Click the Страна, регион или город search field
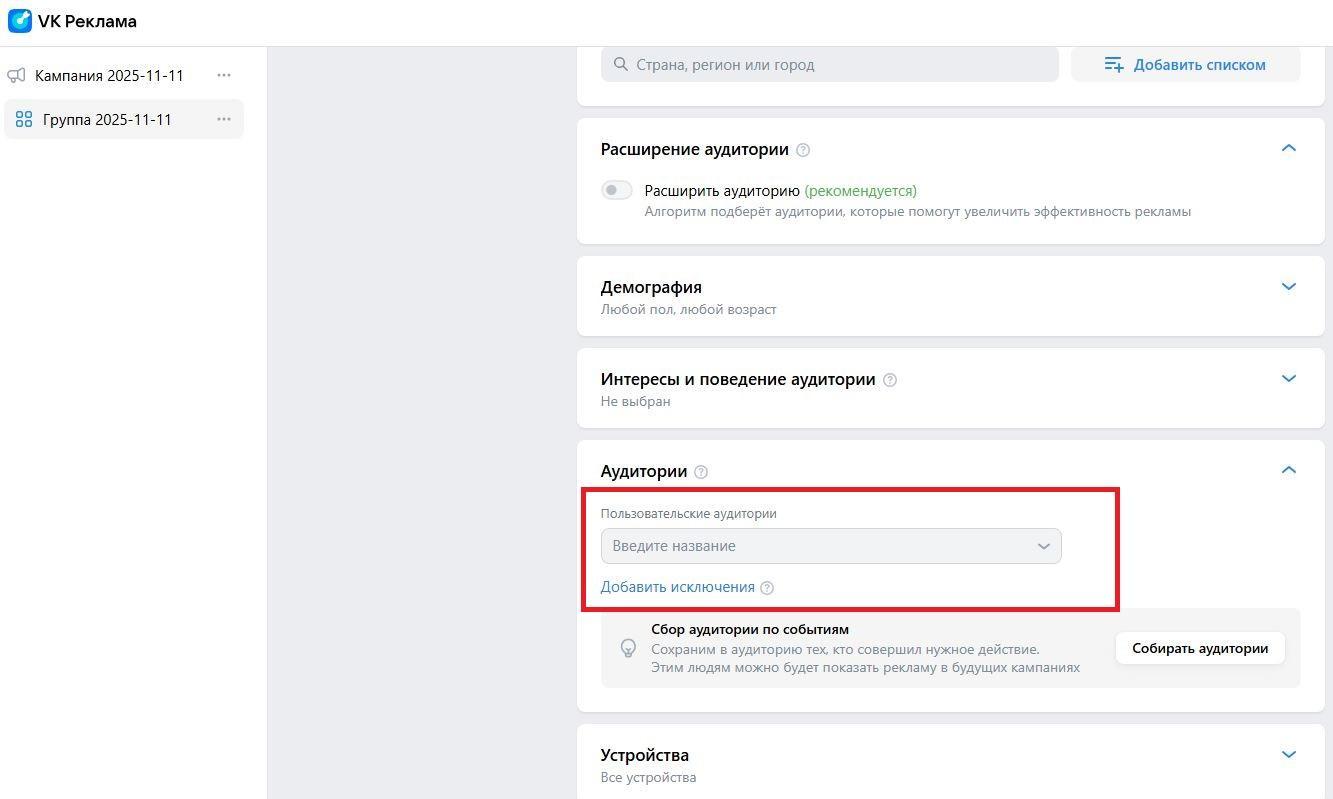 (x=830, y=65)
